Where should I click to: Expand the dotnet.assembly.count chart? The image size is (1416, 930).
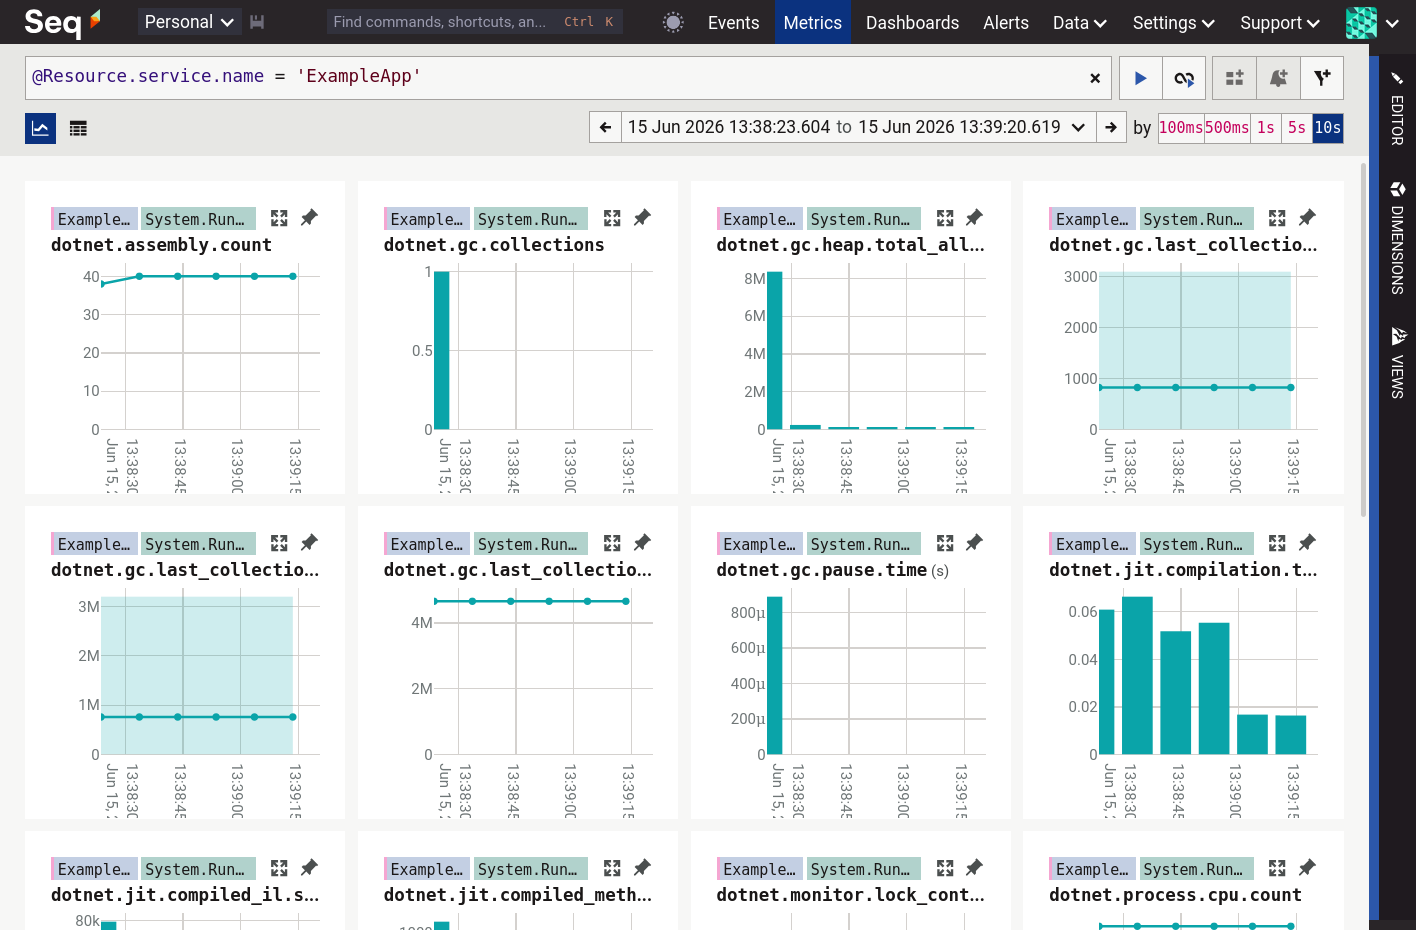point(279,218)
